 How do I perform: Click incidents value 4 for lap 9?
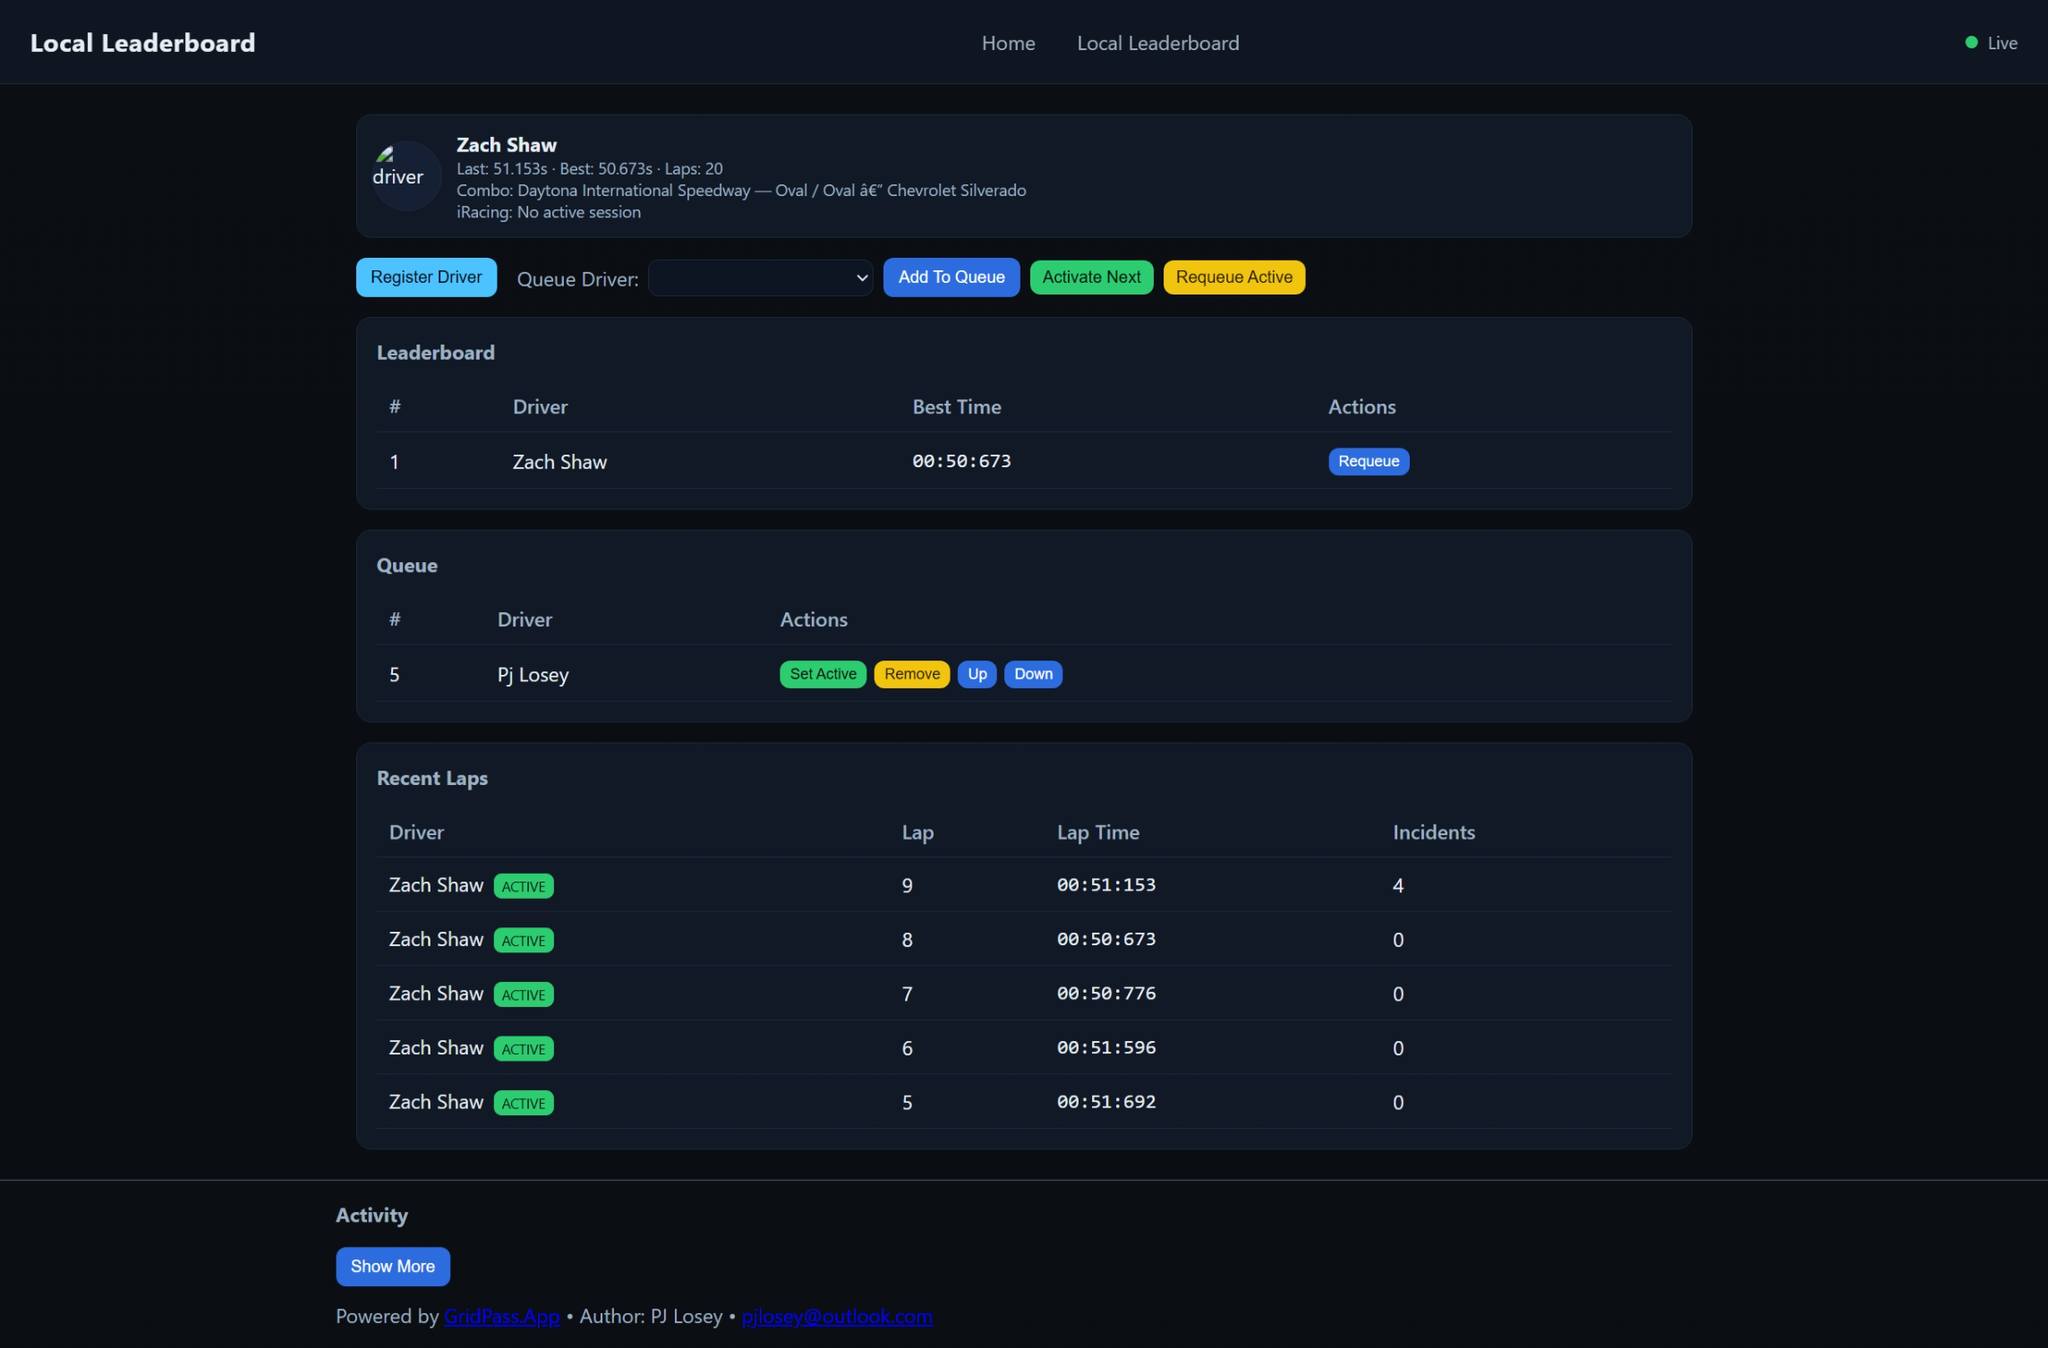click(x=1398, y=886)
